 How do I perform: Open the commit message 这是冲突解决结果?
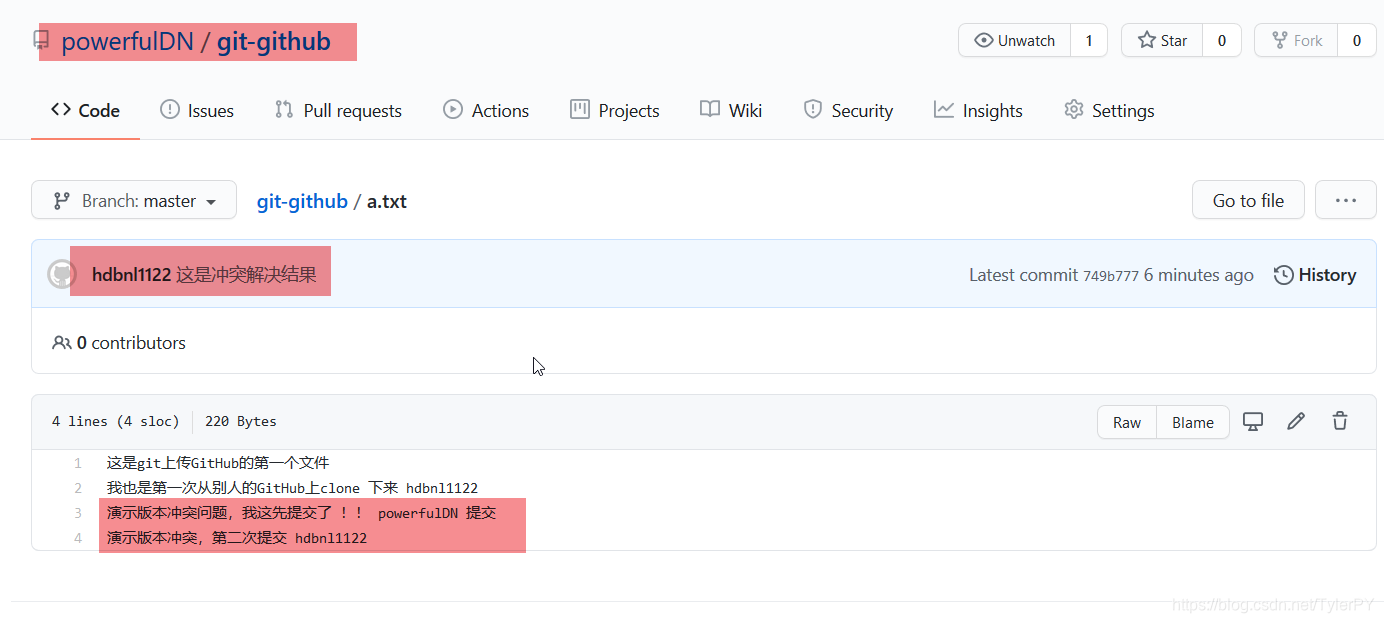(x=246, y=275)
